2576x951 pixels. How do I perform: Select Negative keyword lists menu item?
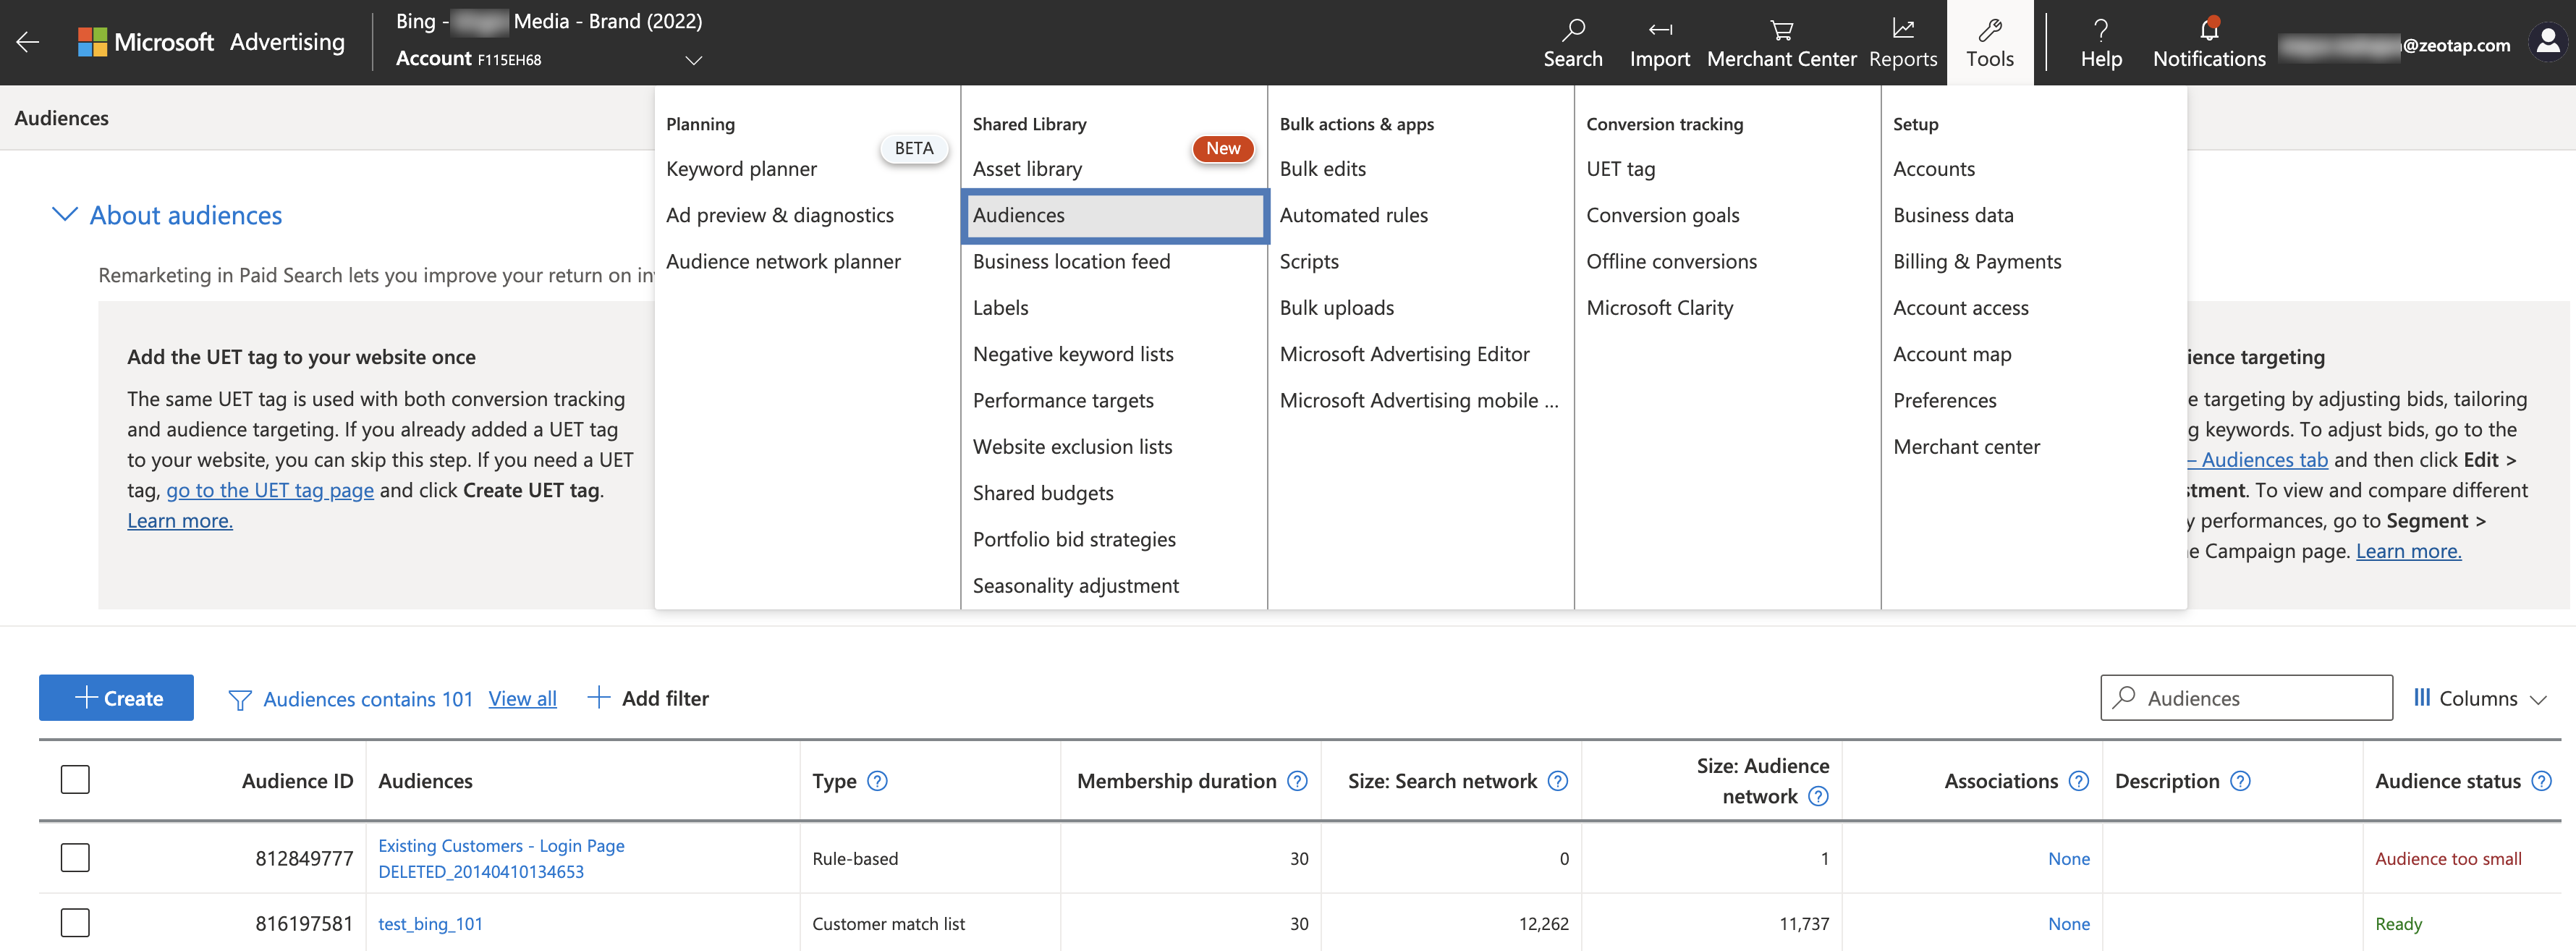(1072, 354)
